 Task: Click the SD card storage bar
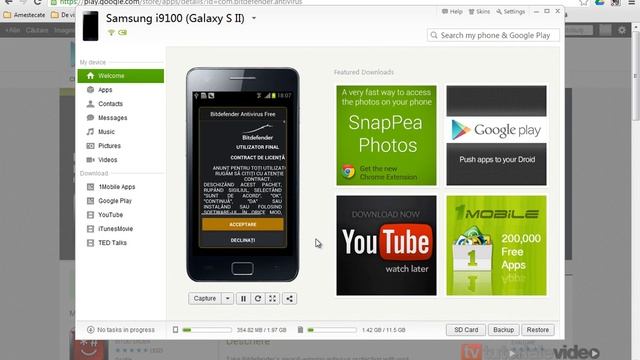coord(332,330)
